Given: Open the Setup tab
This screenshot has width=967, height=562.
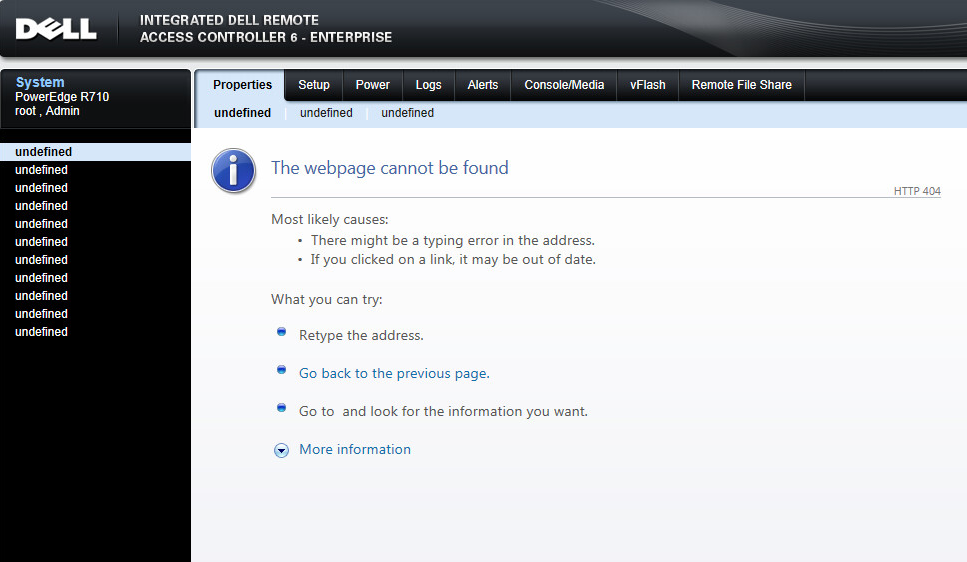Looking at the screenshot, I should point(314,85).
